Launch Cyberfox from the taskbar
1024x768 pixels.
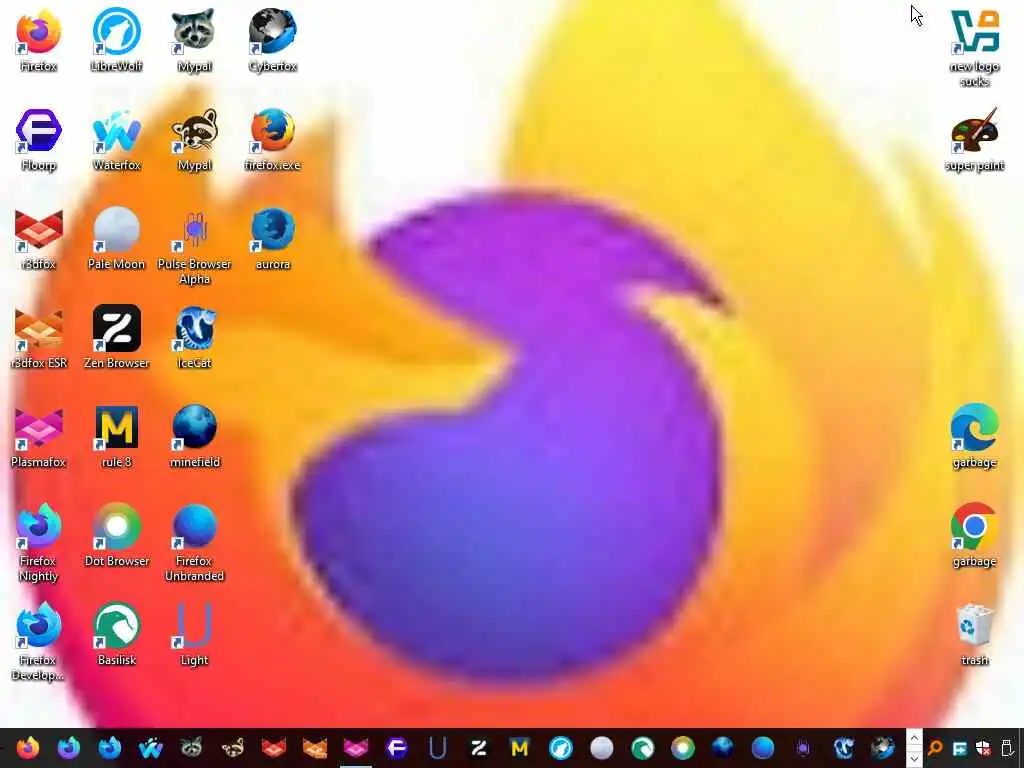(882, 748)
